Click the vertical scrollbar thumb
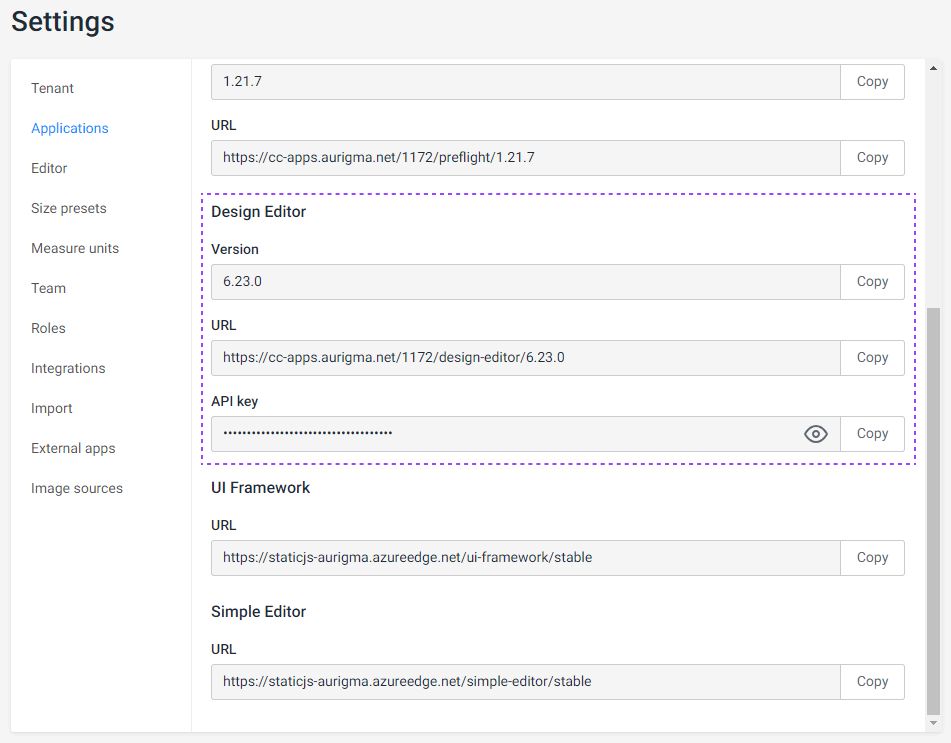This screenshot has height=743, width=951. 934,510
